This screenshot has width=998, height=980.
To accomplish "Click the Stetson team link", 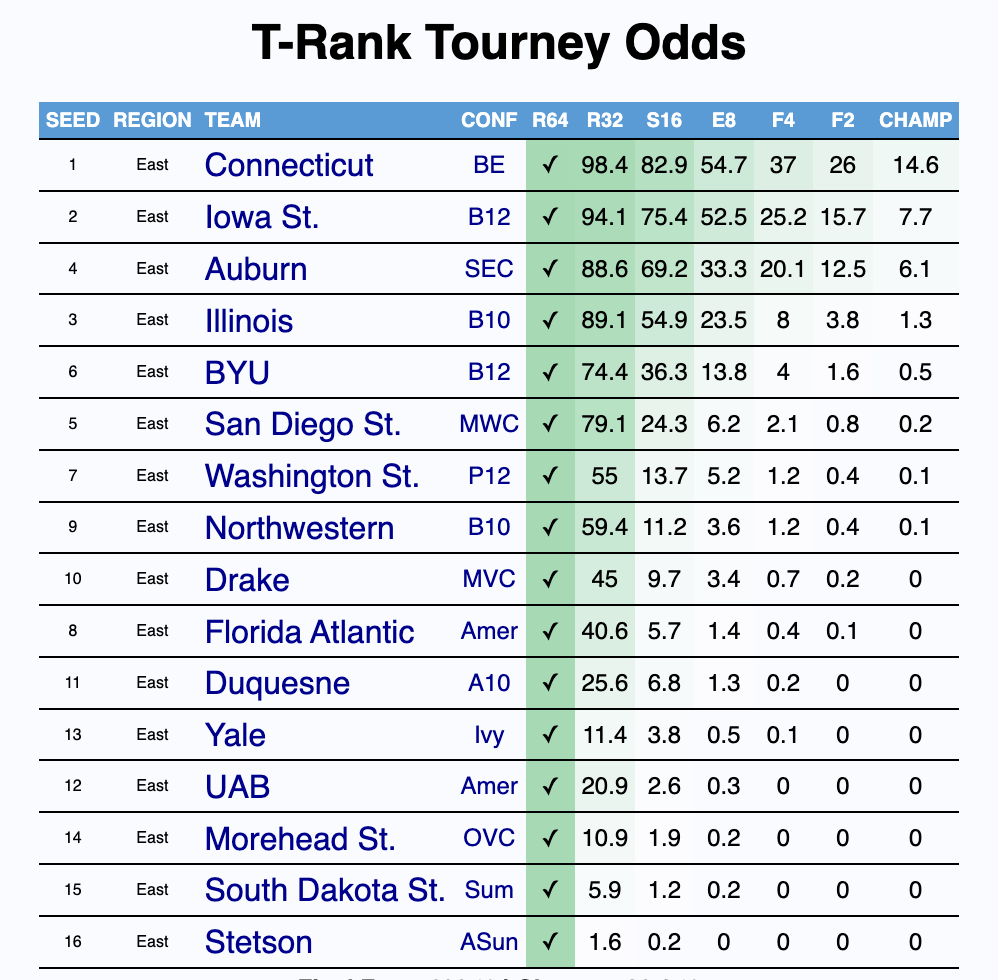I will [x=258, y=942].
